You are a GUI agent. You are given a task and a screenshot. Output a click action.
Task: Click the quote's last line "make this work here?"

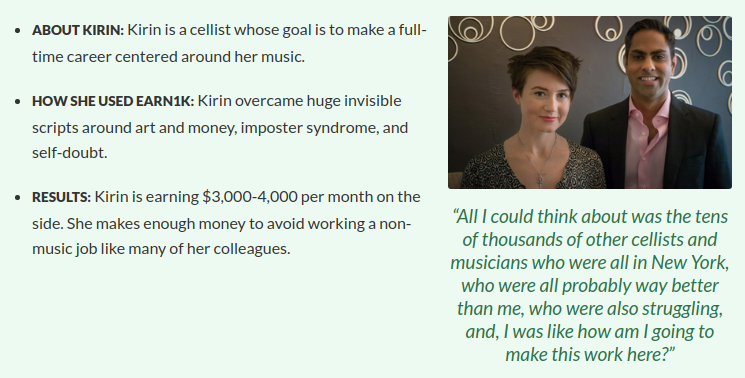590,354
